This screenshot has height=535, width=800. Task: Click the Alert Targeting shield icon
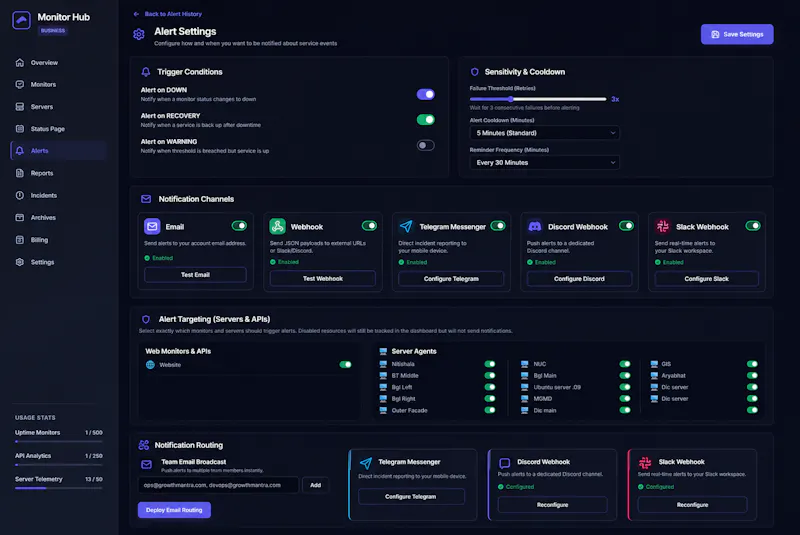(x=146, y=319)
